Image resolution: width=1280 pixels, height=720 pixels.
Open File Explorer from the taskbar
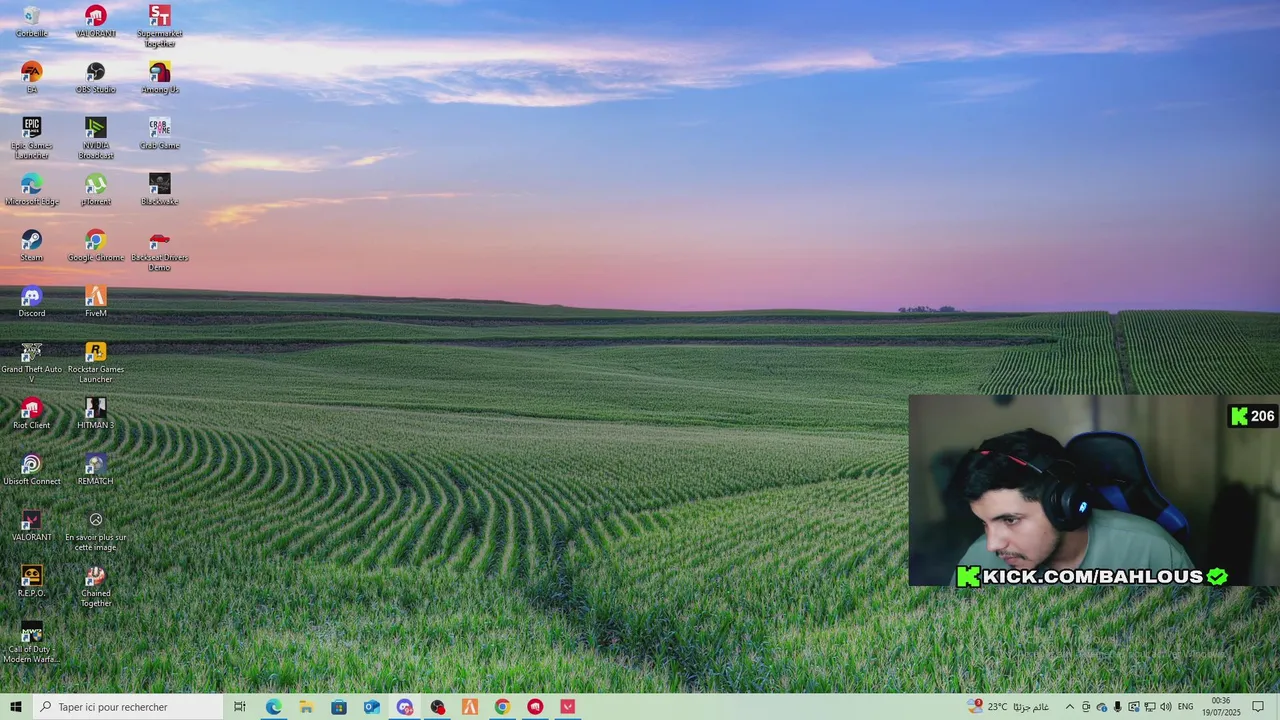pyautogui.click(x=306, y=707)
